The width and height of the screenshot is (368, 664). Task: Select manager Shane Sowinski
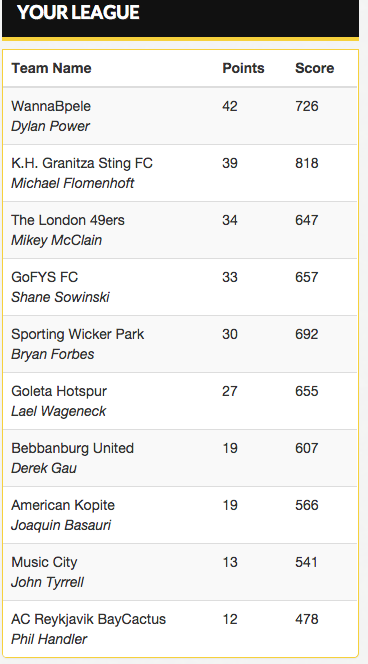pyautogui.click(x=60, y=297)
